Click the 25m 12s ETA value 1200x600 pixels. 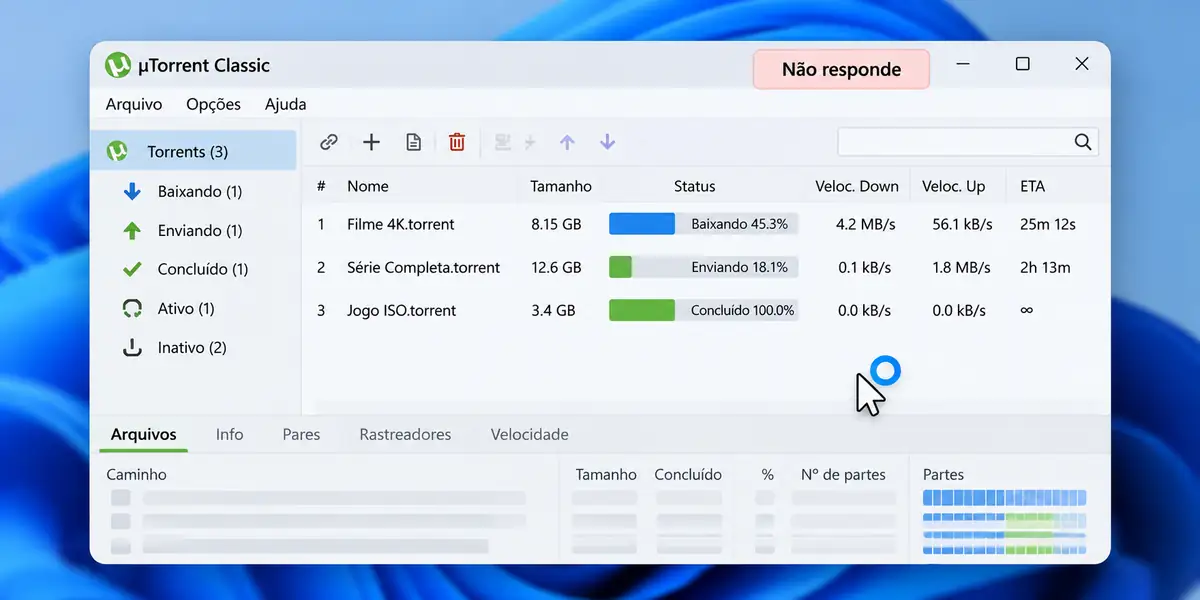pos(1047,224)
